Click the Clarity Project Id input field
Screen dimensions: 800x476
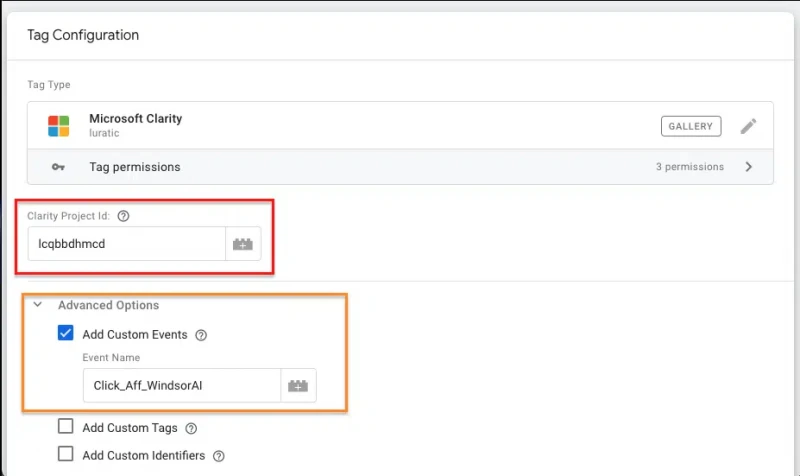pyautogui.click(x=127, y=244)
